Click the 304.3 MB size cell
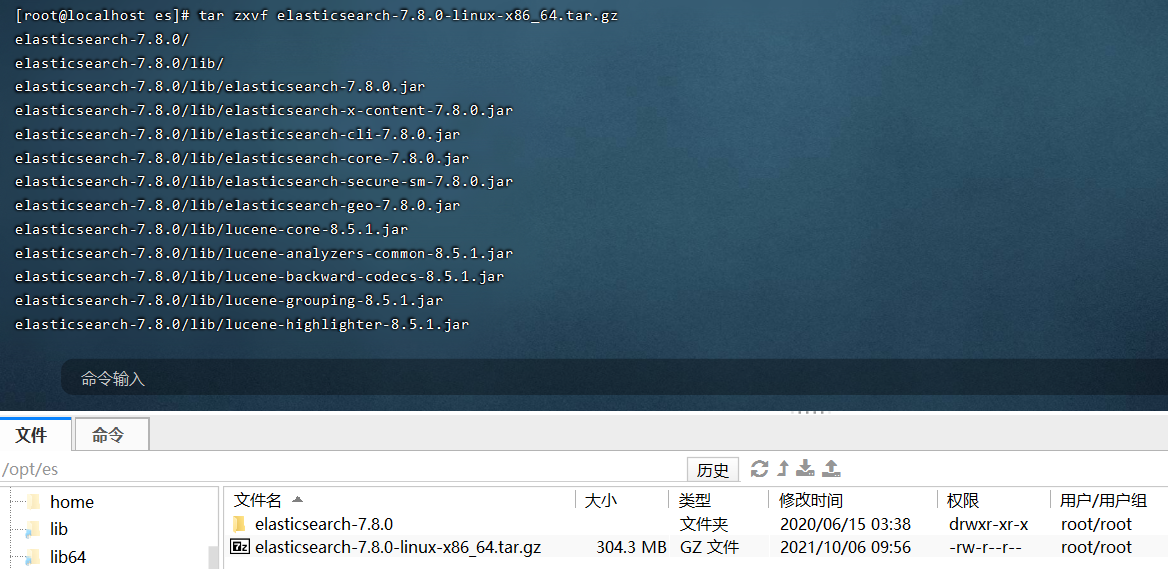This screenshot has width=1168, height=569. pos(631,547)
